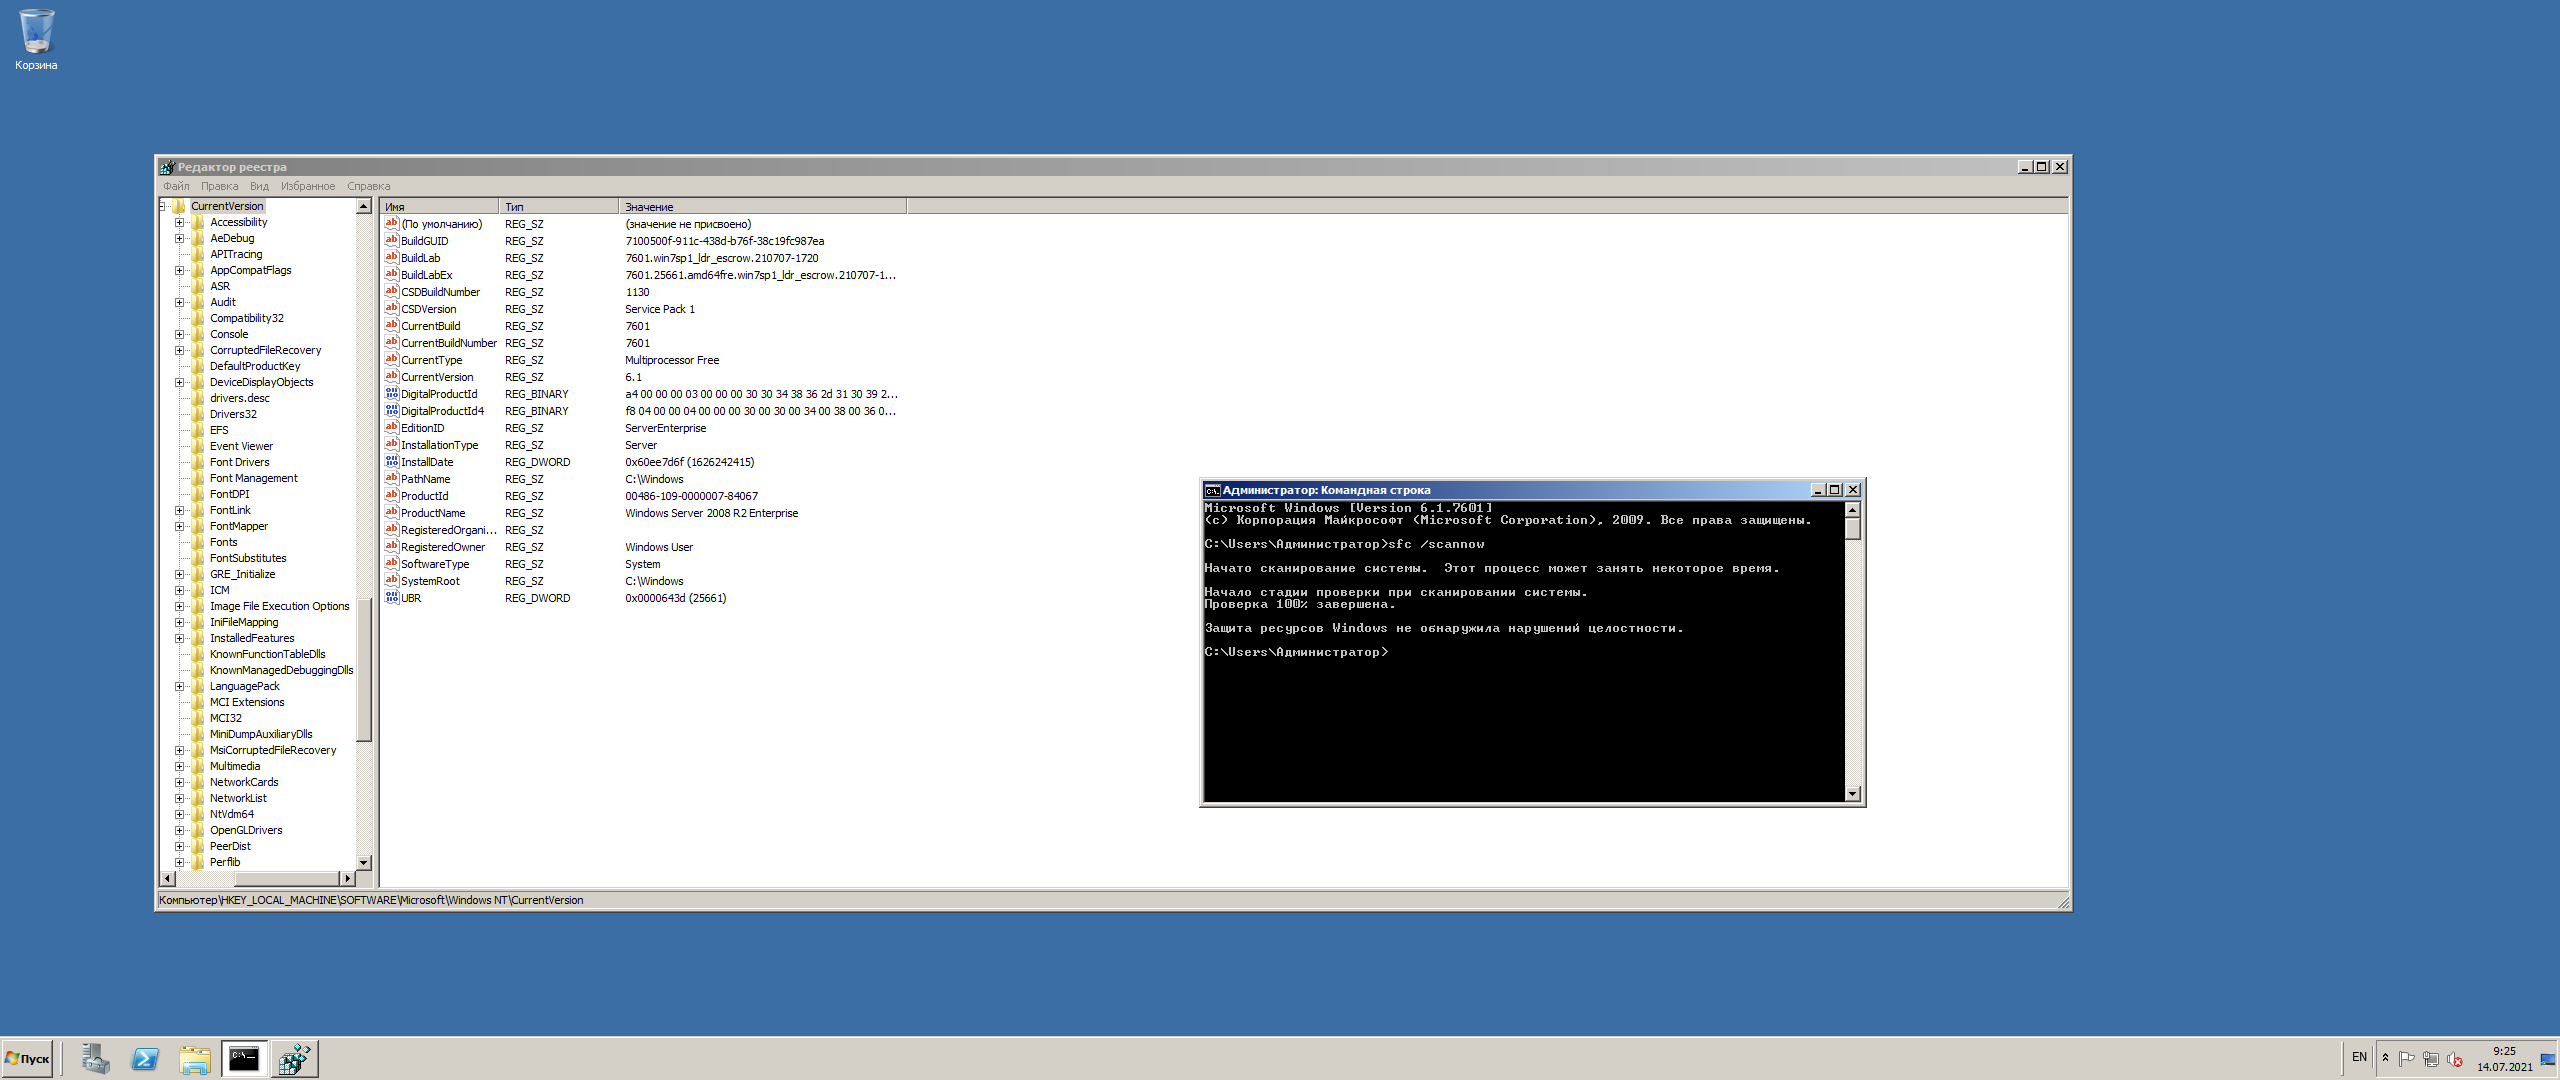
Task: Open the Избранное menu
Action: (308, 186)
